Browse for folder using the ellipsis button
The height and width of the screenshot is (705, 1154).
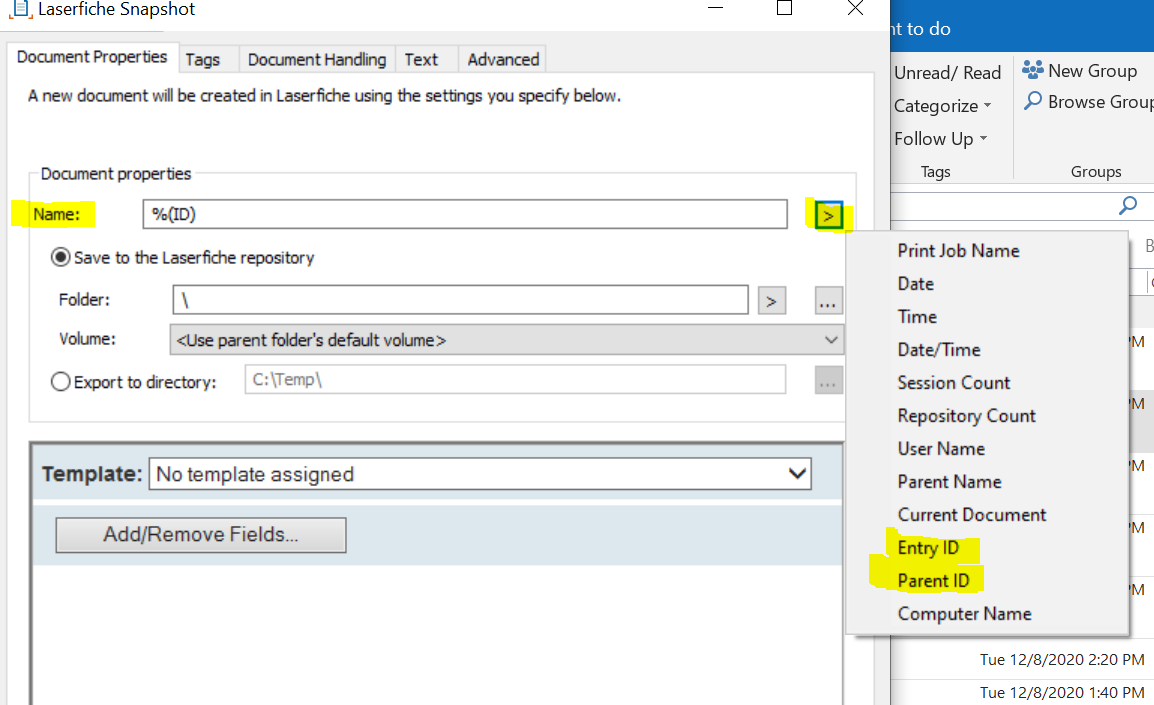click(829, 300)
